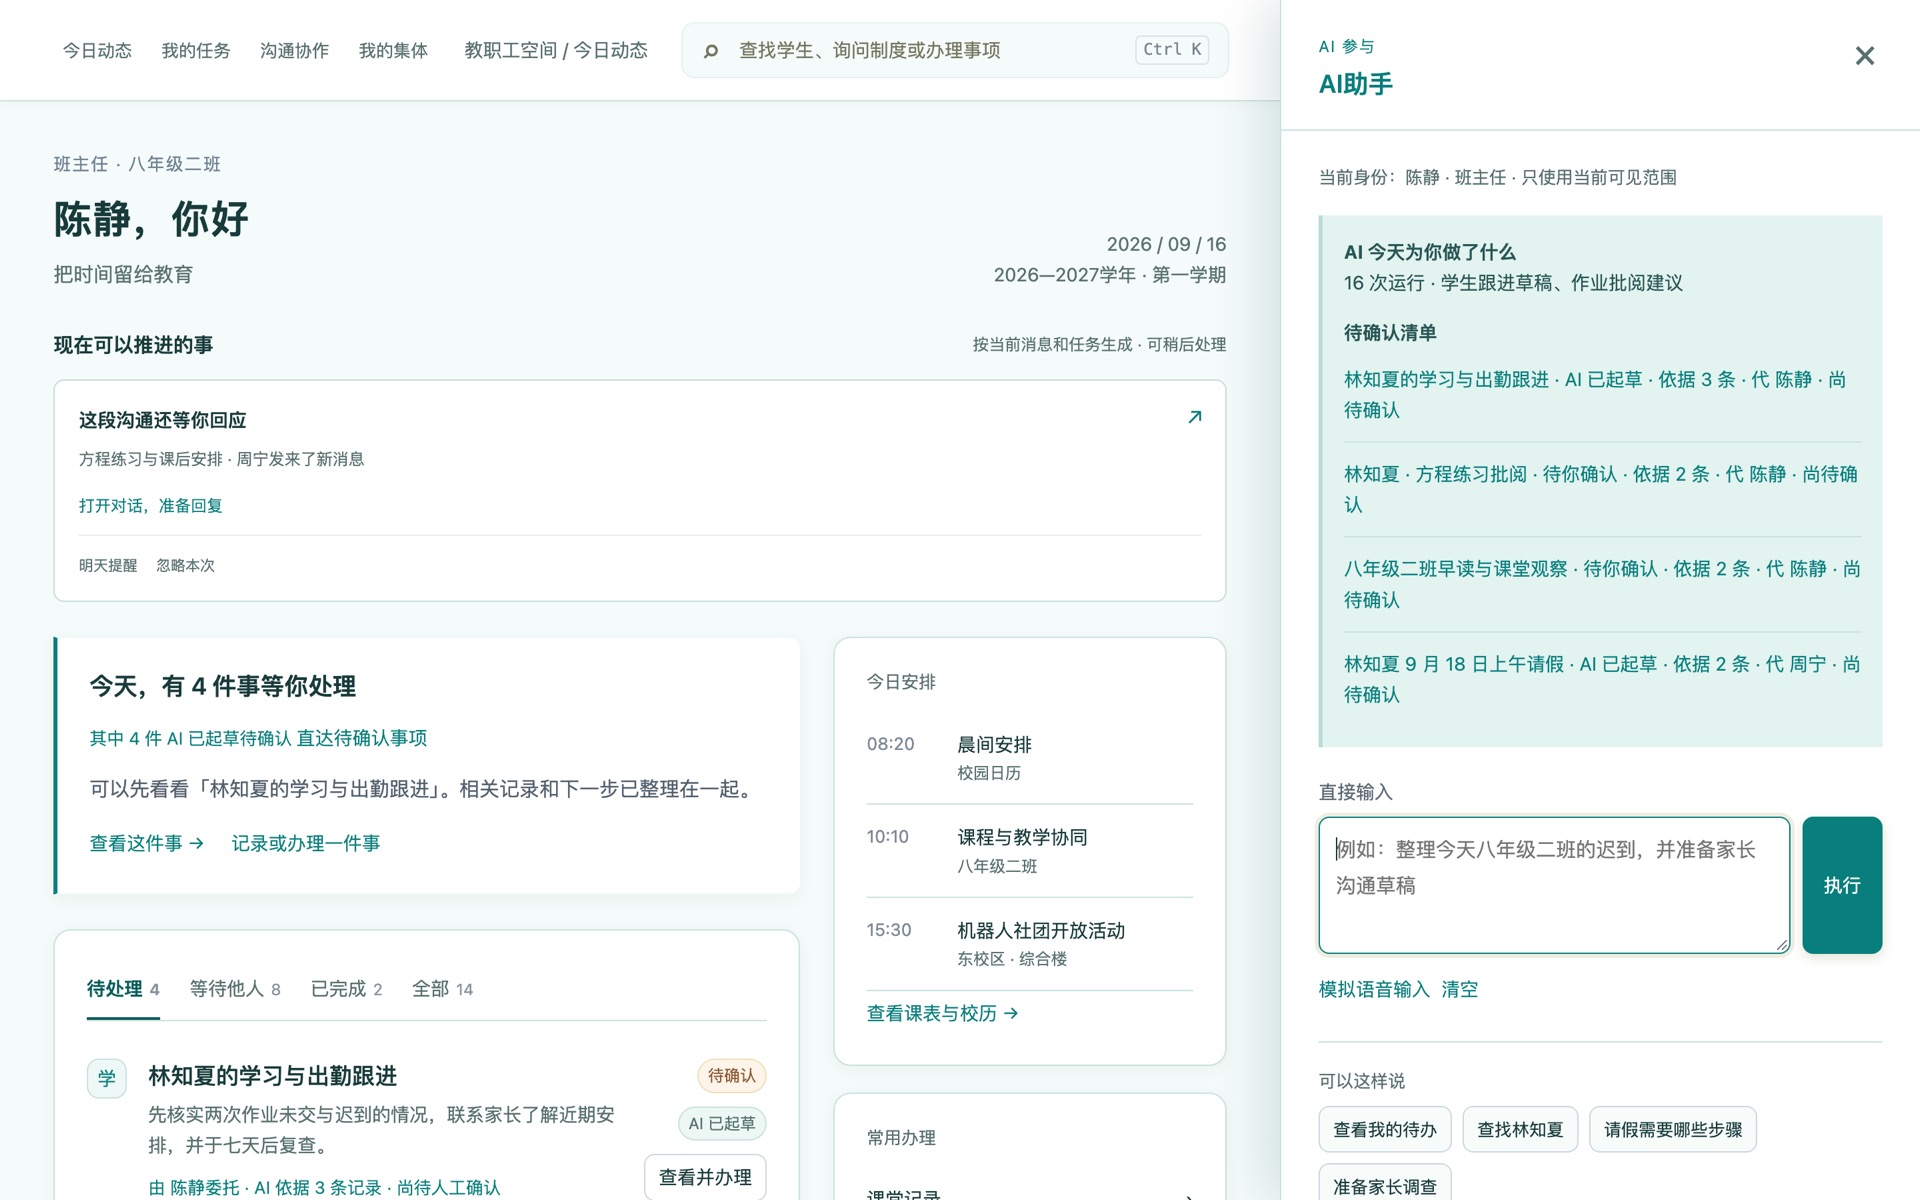Open AI item 八年级二班早读与课堂观察
This screenshot has height=1200, width=1920.
[1602, 584]
